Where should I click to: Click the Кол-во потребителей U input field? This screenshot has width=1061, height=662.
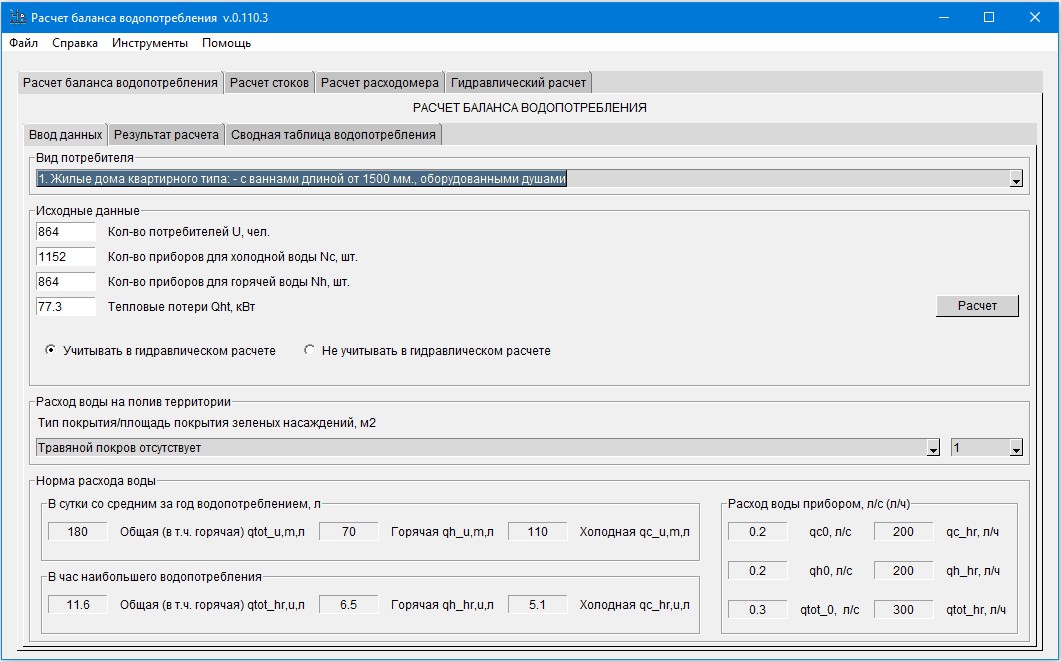click(66, 231)
